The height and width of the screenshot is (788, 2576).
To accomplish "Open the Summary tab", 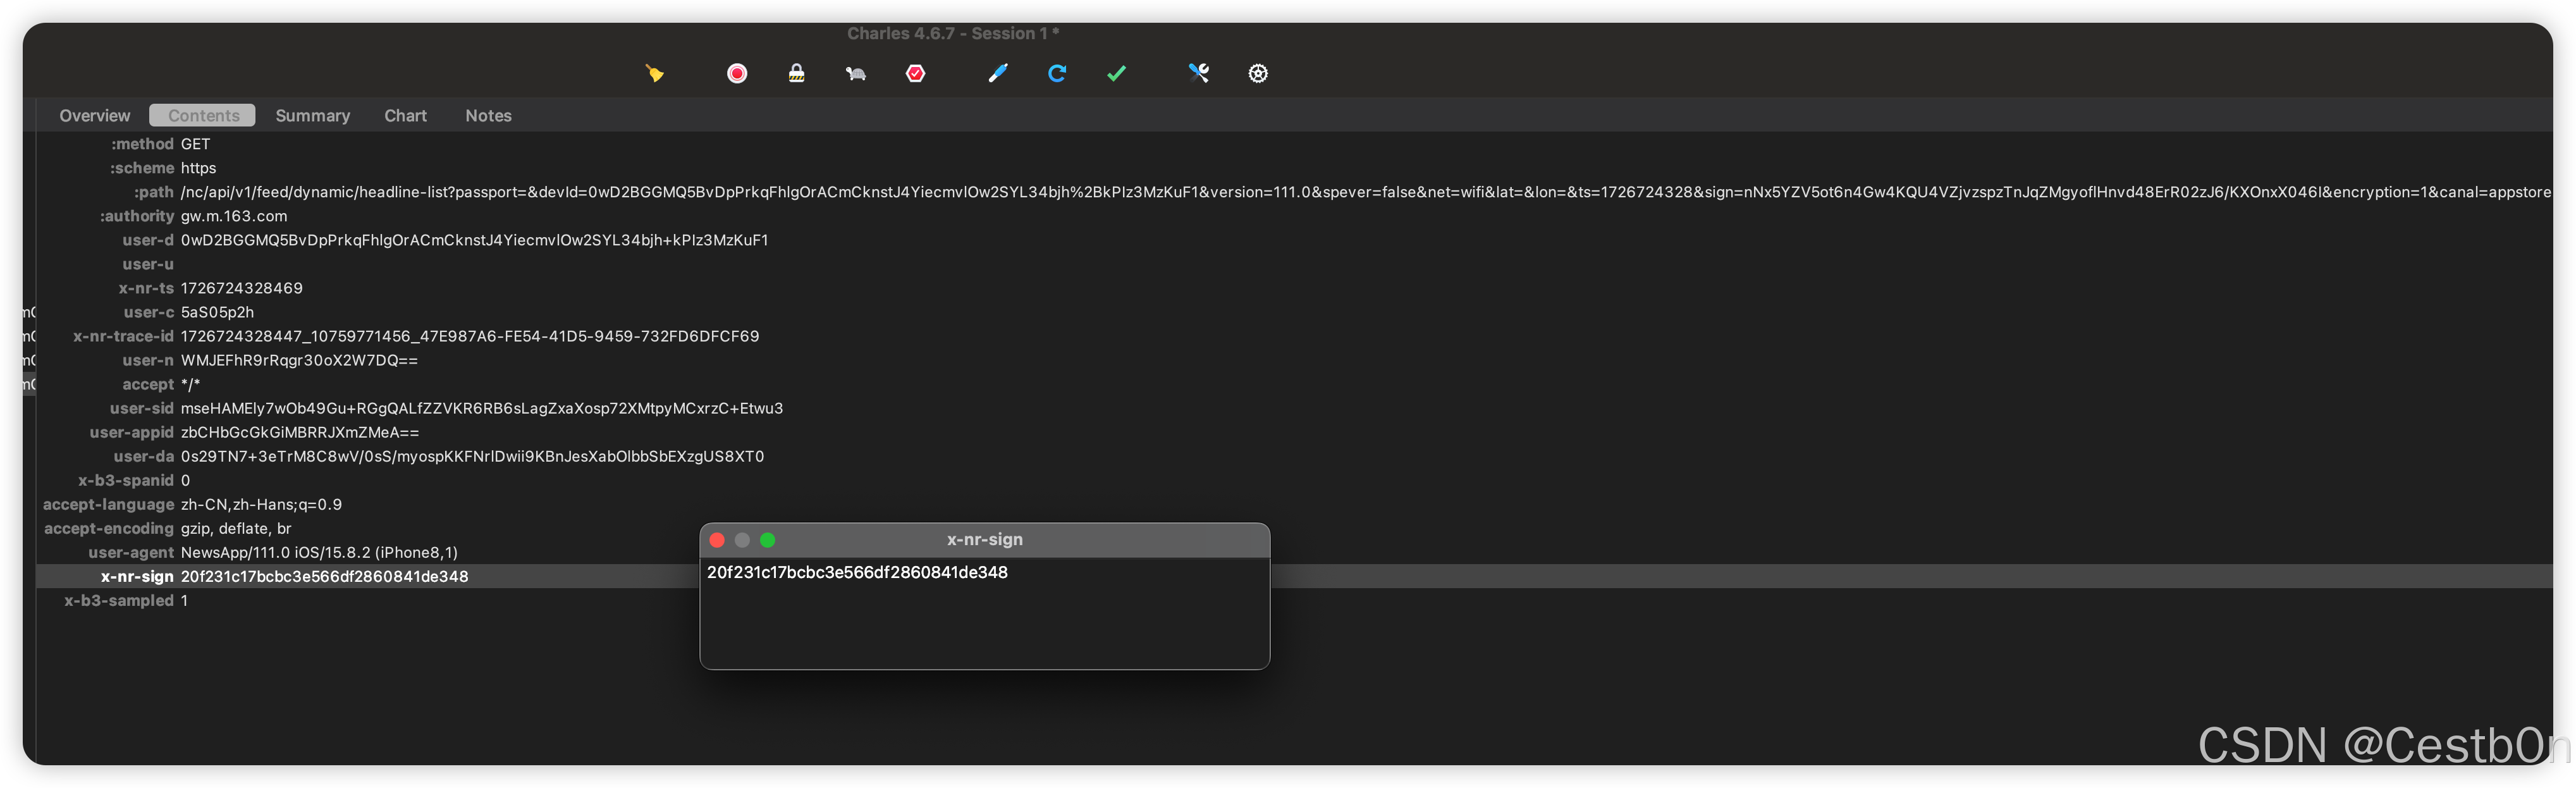I will (x=312, y=116).
